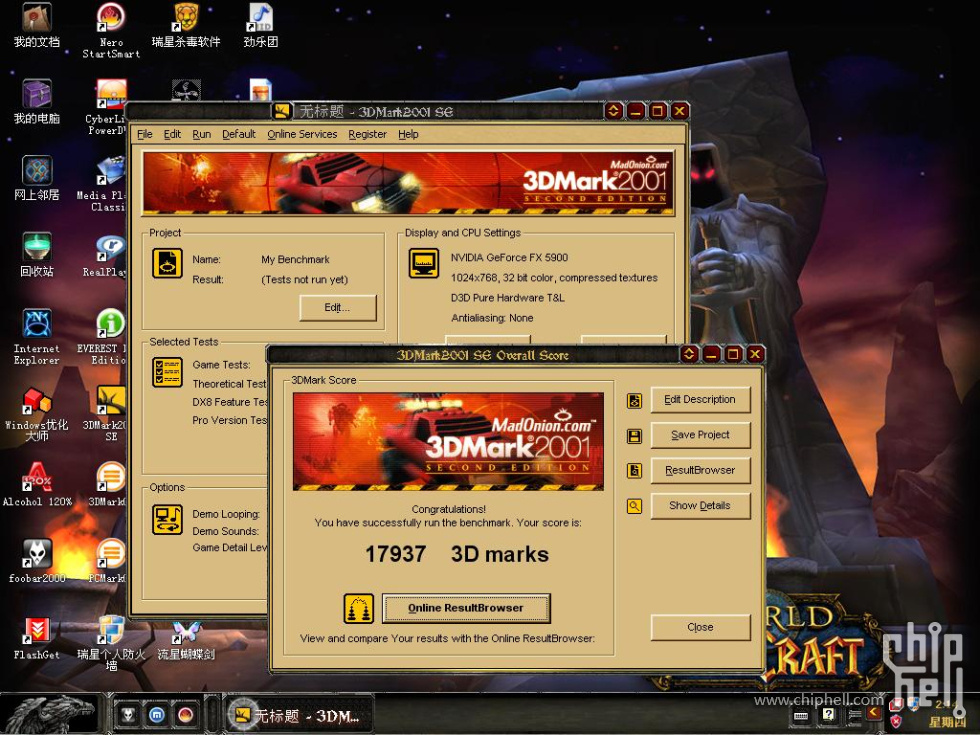Click the eagle Start button on taskbar
Screen dimensions: 980x735
pyautogui.click(x=50, y=714)
